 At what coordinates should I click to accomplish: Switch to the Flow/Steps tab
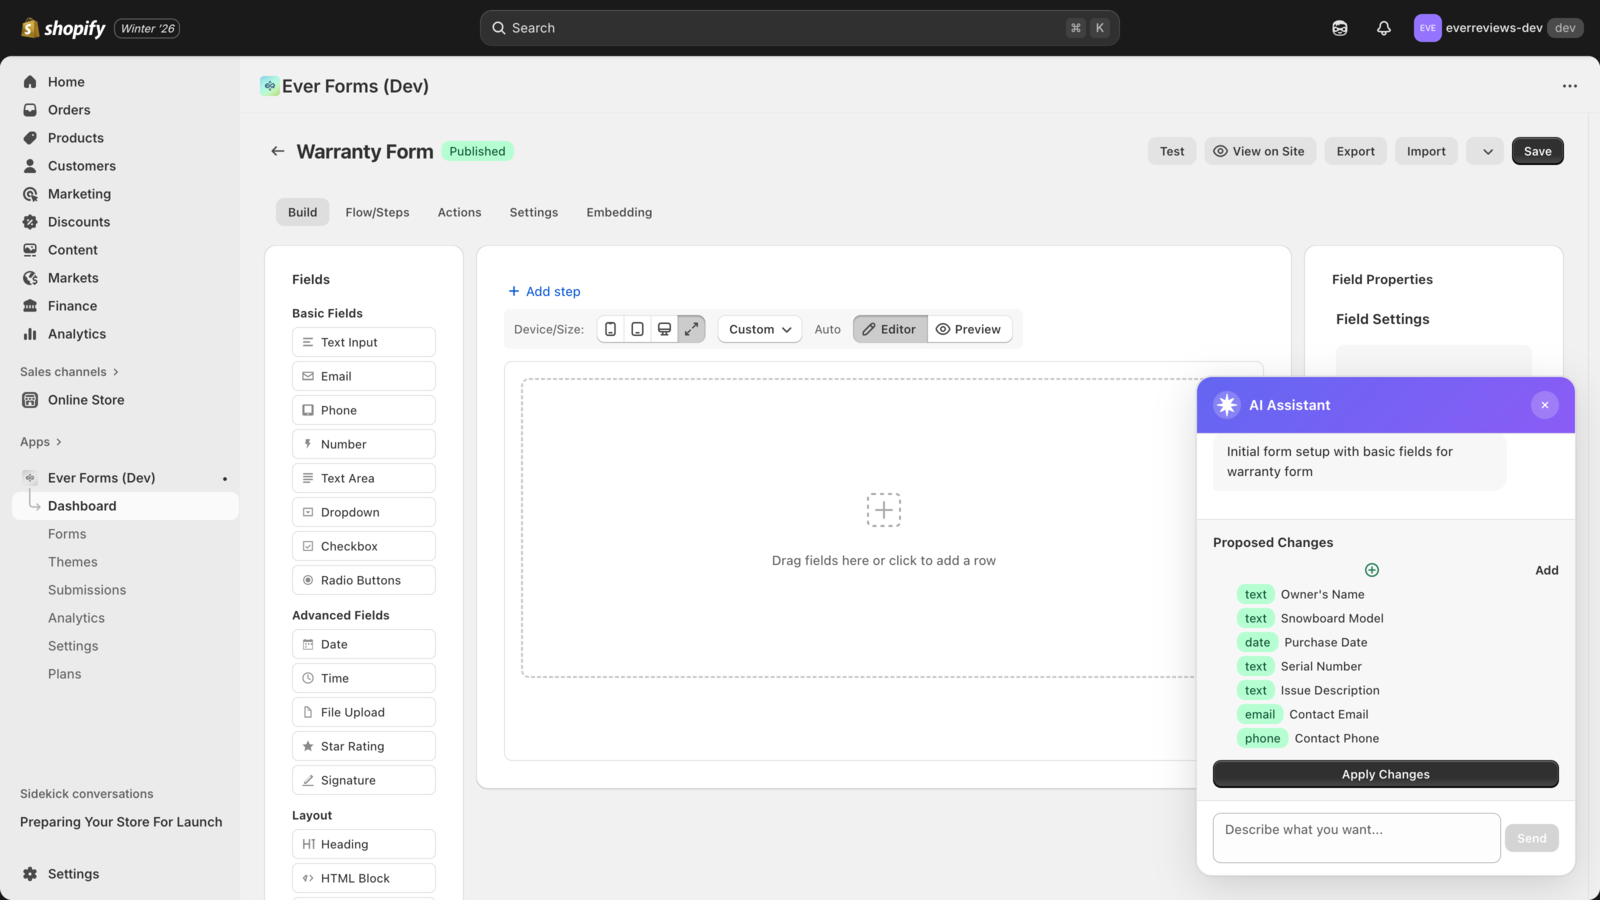[x=377, y=212]
